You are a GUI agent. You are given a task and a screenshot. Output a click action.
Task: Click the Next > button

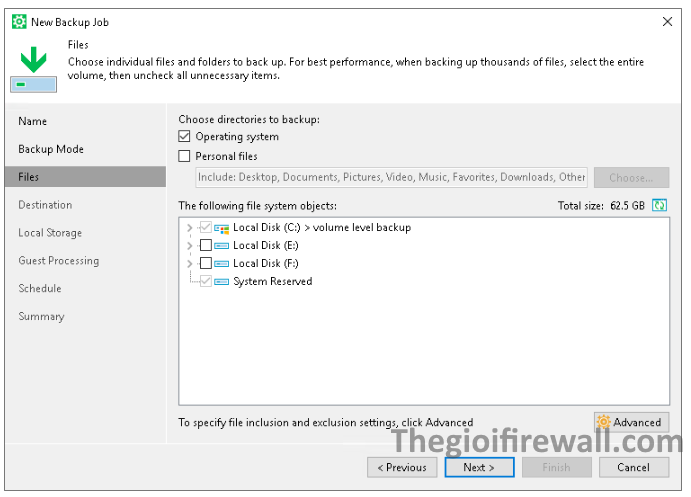(479, 467)
